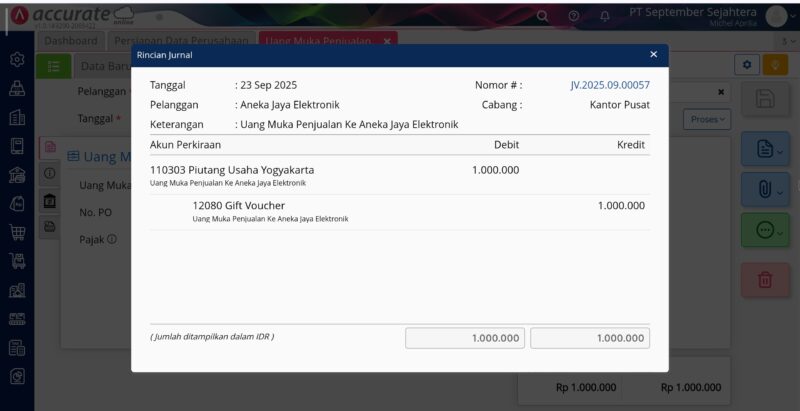Expand the paperclip attachment dropdown
The width and height of the screenshot is (800, 411).
(x=765, y=187)
